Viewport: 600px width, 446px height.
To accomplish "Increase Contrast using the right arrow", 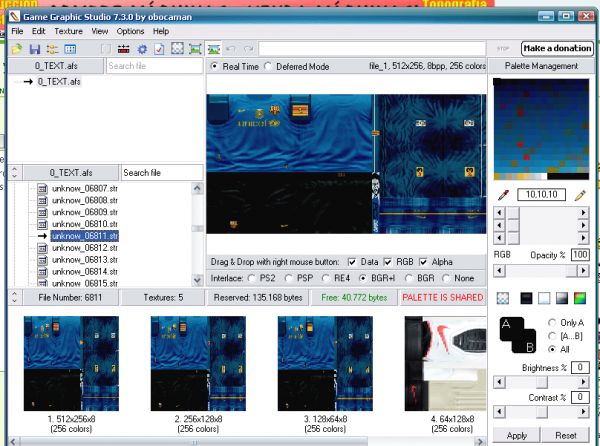I will coord(583,412).
